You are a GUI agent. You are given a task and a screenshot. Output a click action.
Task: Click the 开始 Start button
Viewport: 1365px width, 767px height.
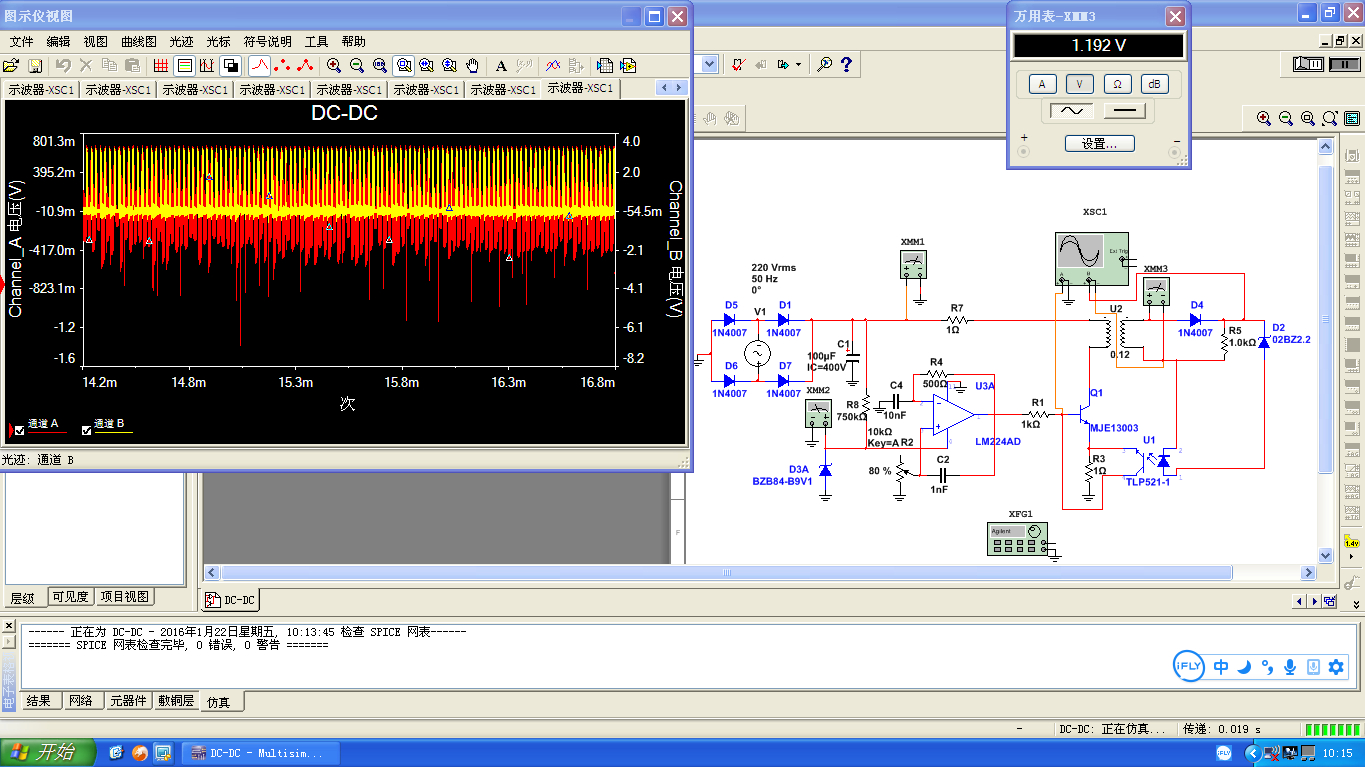(x=48, y=752)
